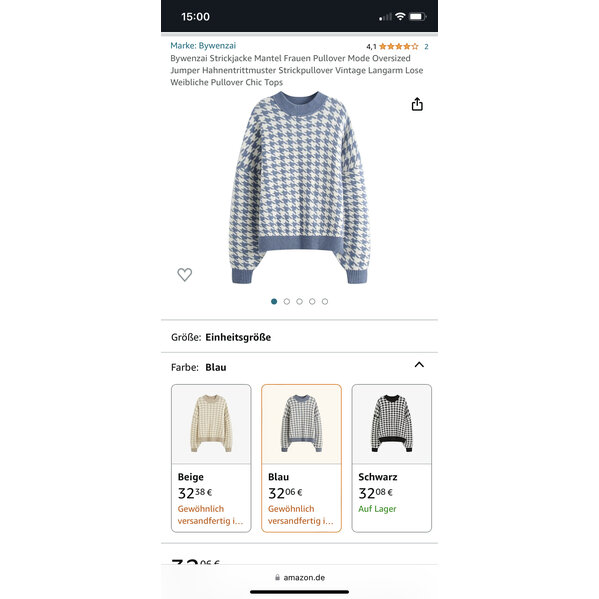This screenshot has height=599, width=599.
Task: Select the Beige color option
Action: pyautogui.click(x=211, y=458)
